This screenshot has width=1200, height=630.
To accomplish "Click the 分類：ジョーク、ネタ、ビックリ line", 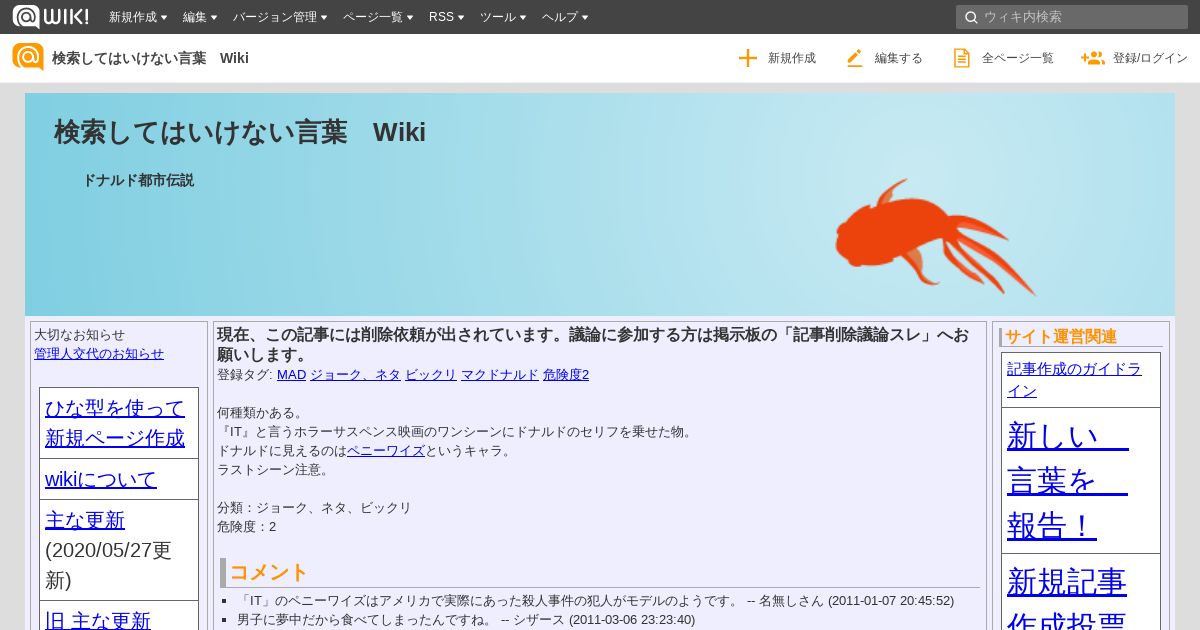I will tap(314, 508).
